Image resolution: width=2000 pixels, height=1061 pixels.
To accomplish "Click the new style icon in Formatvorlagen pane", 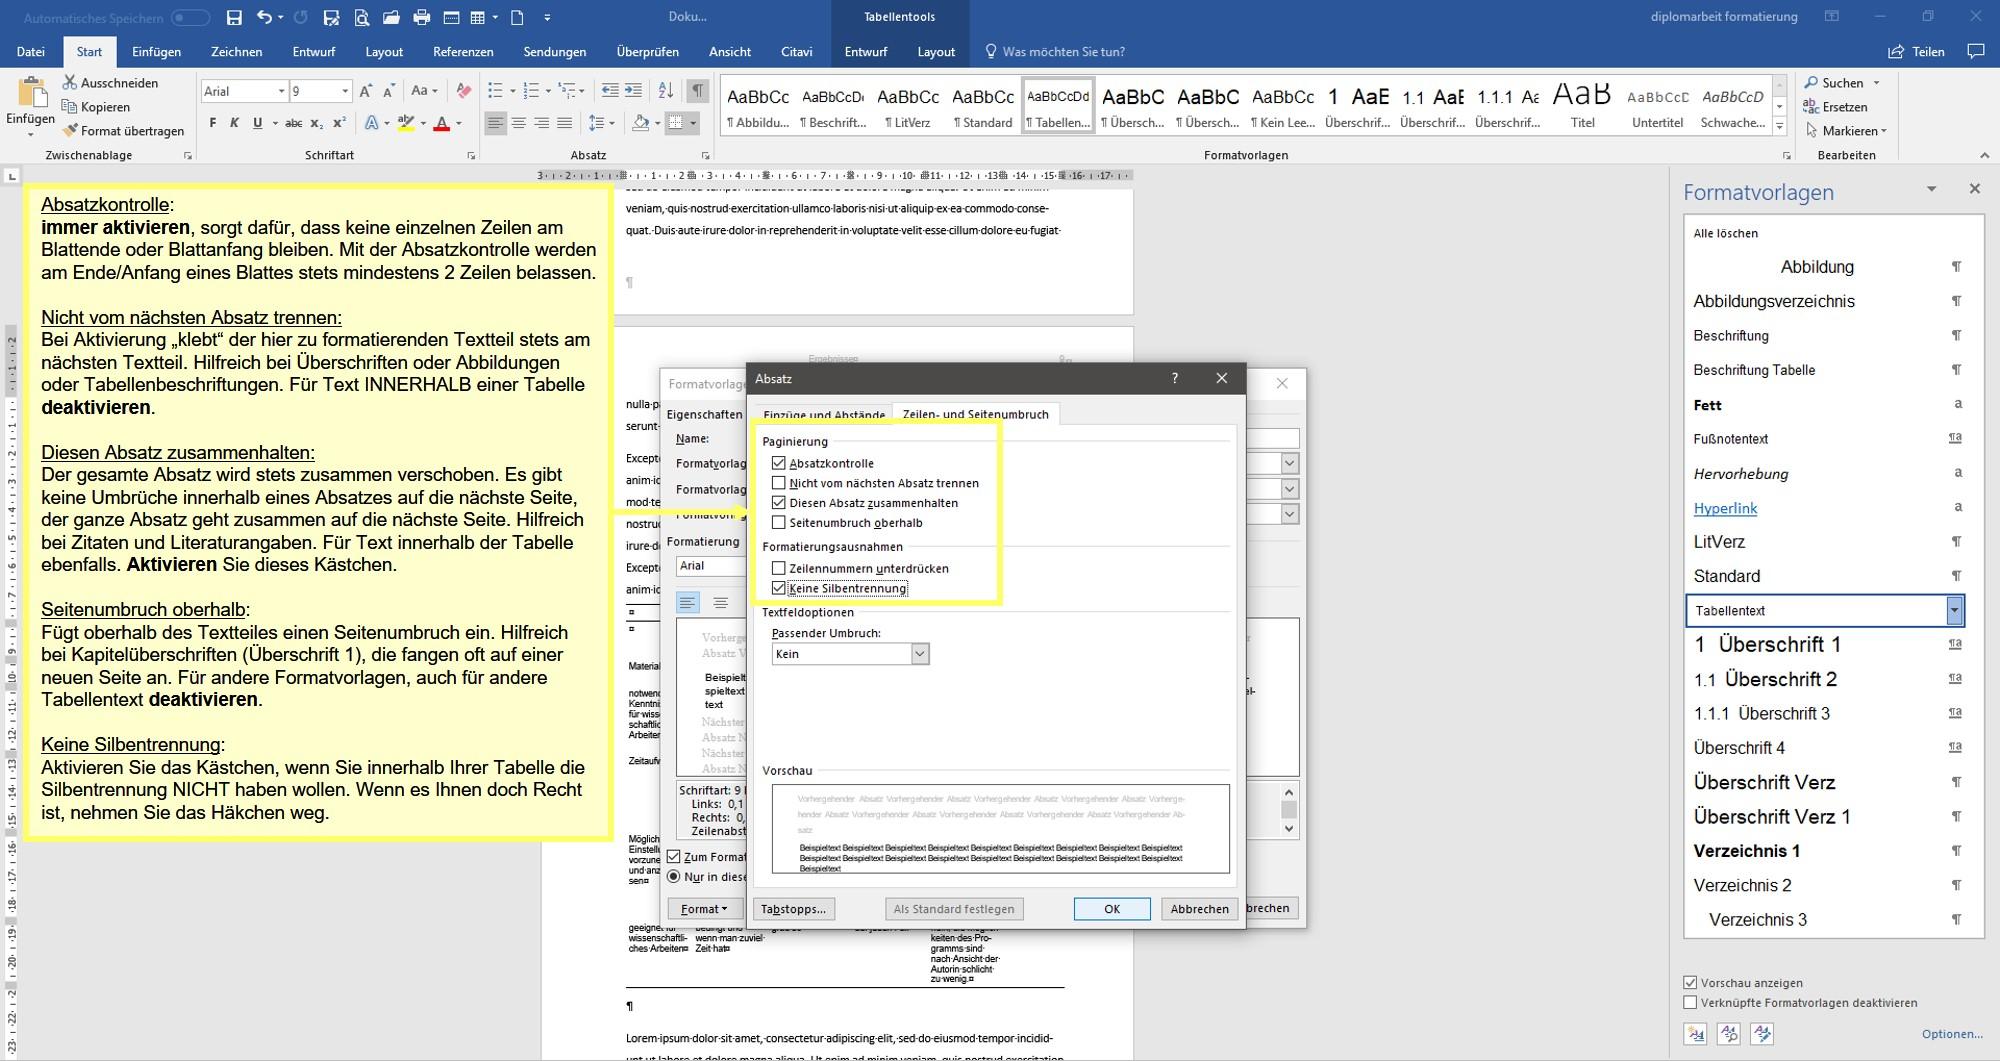I will pos(1695,1033).
